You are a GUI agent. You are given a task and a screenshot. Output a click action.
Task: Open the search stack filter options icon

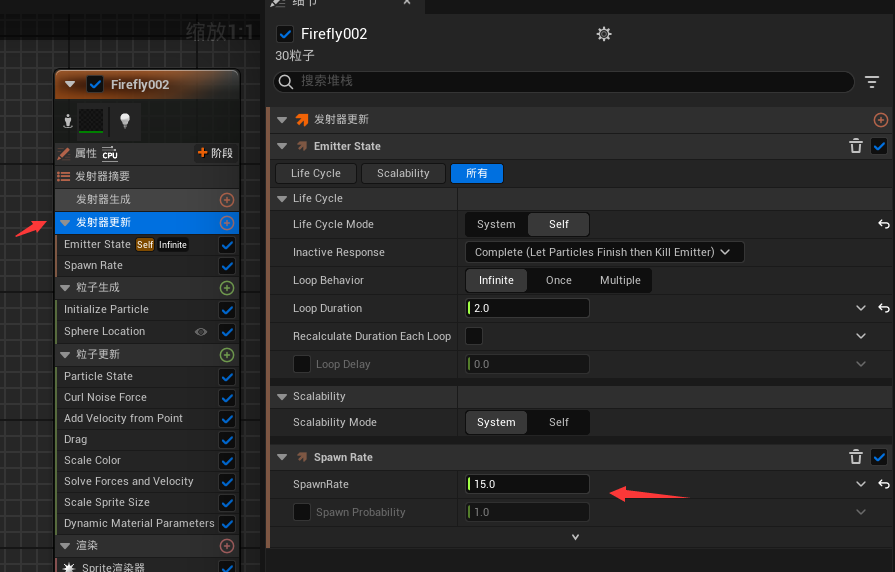click(x=872, y=82)
